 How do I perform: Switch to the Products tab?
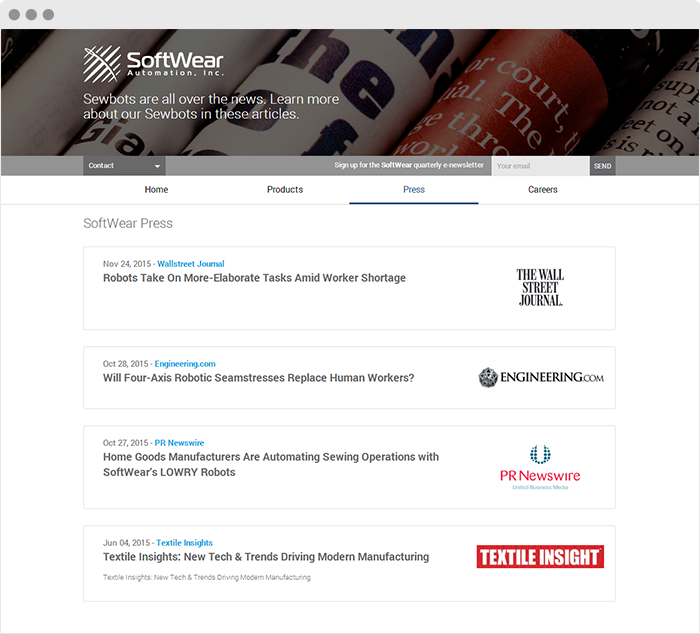(285, 190)
